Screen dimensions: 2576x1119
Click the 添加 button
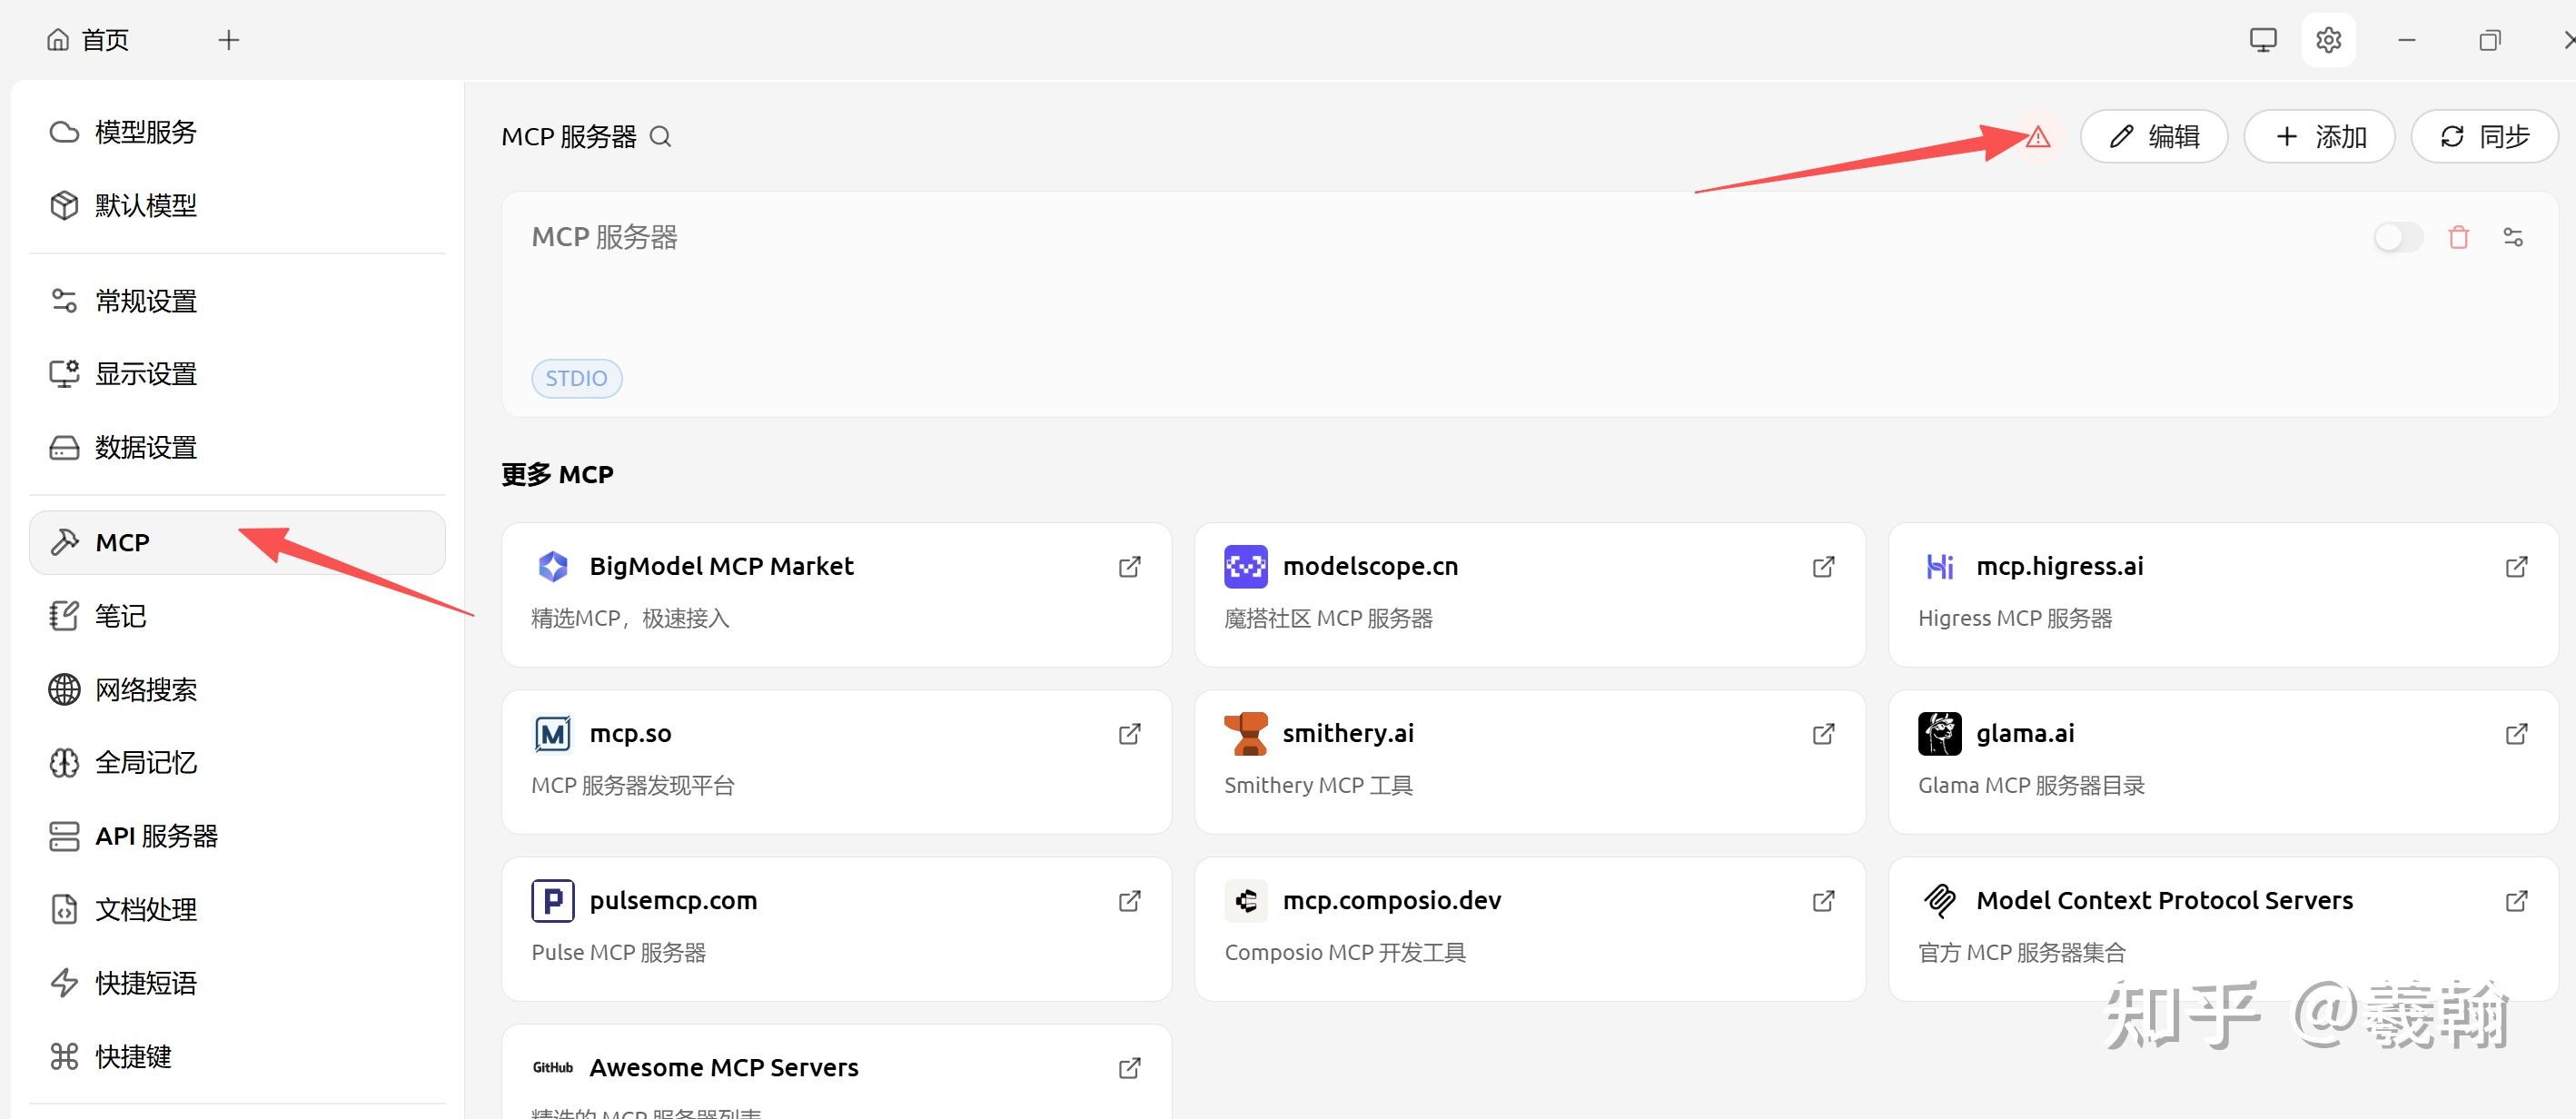(2319, 137)
